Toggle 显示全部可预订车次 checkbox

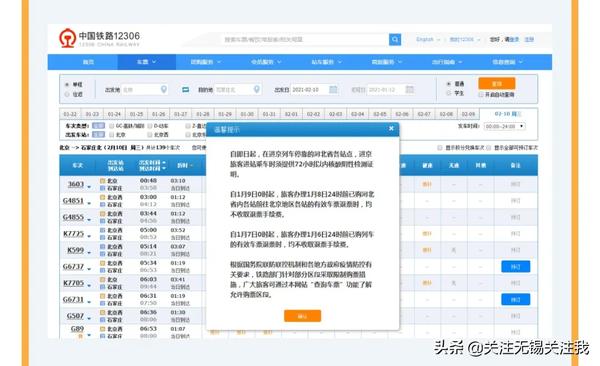point(488,148)
